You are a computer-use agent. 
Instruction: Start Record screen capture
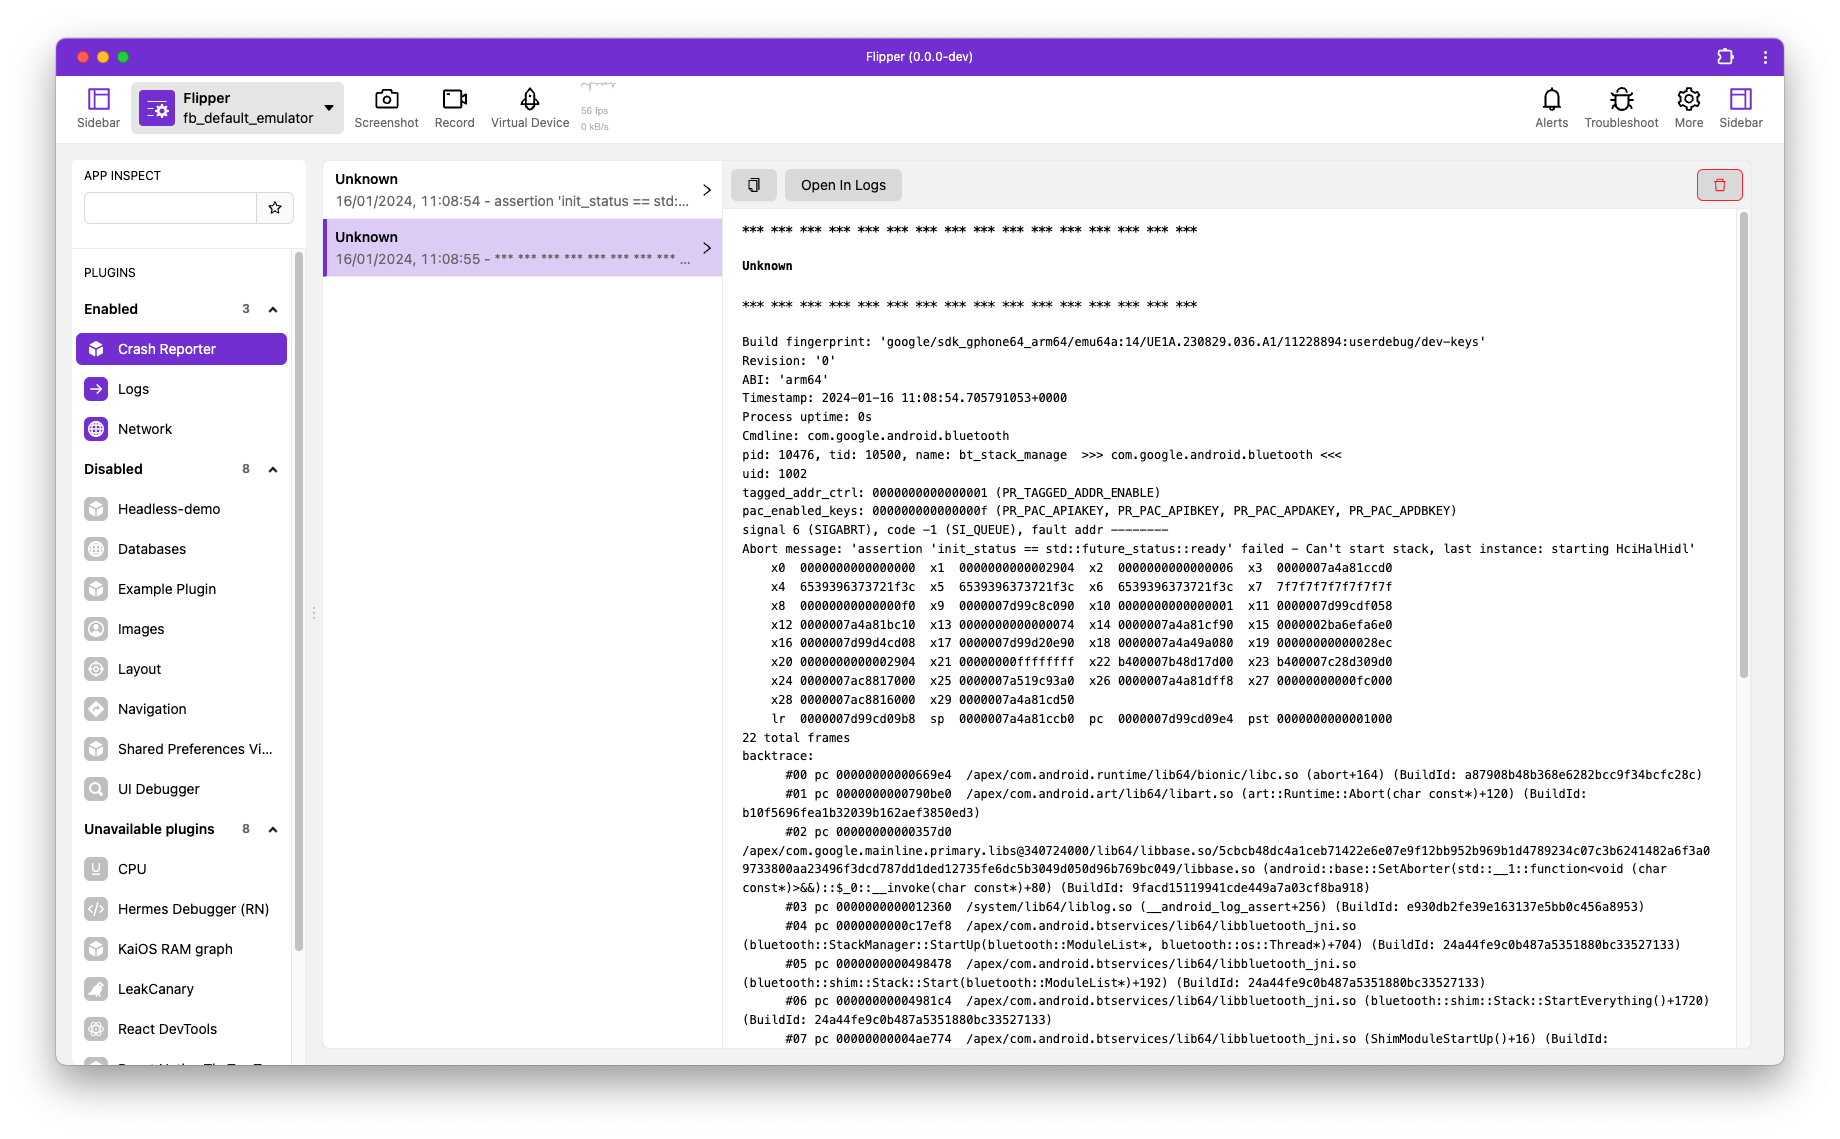click(x=454, y=108)
